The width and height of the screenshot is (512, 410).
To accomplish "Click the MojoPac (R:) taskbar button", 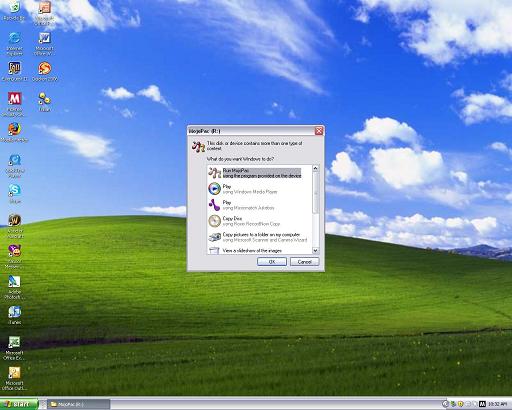I will pyautogui.click(x=78, y=404).
